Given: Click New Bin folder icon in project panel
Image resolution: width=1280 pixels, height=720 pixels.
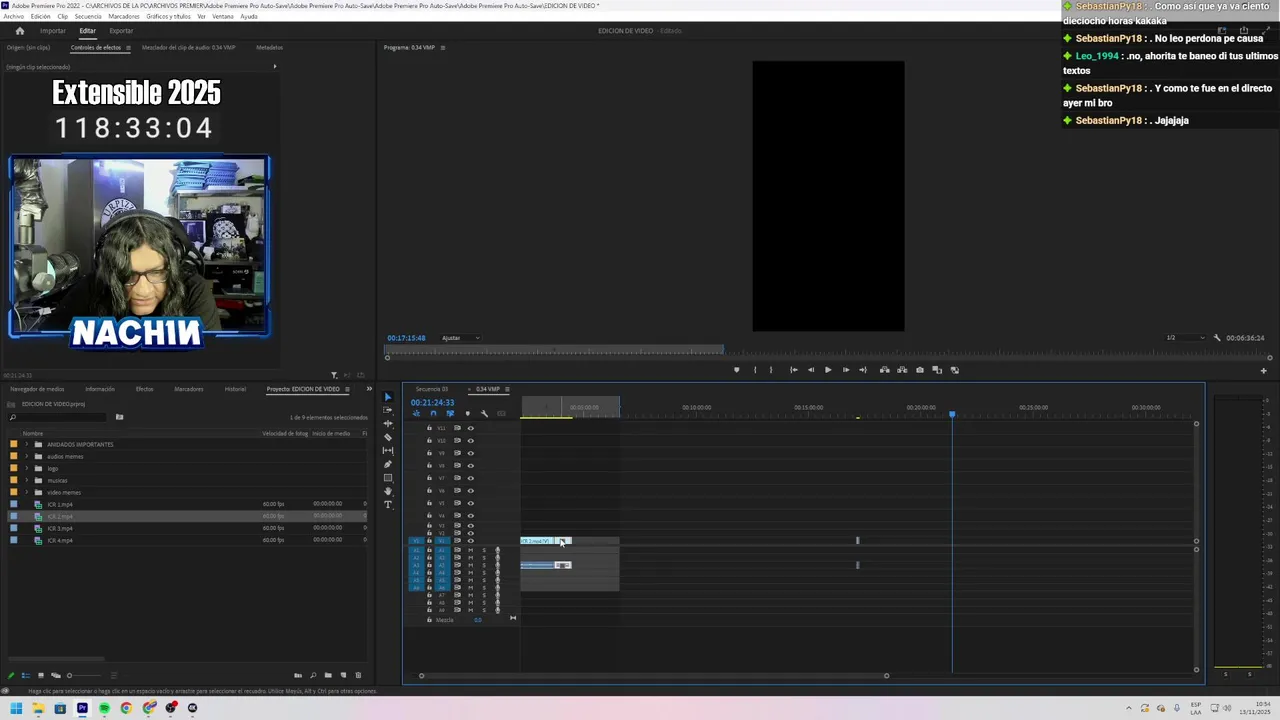Looking at the screenshot, I should click(x=328, y=675).
